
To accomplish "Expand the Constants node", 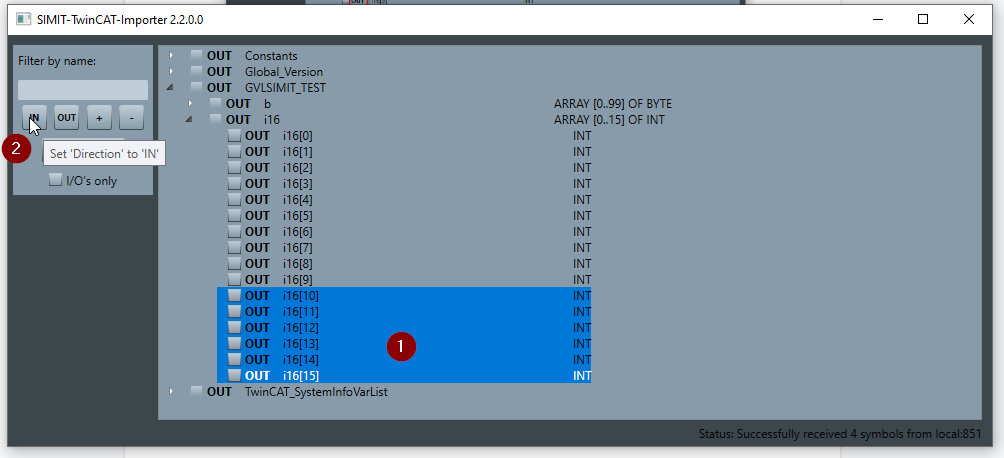I will tap(171, 56).
